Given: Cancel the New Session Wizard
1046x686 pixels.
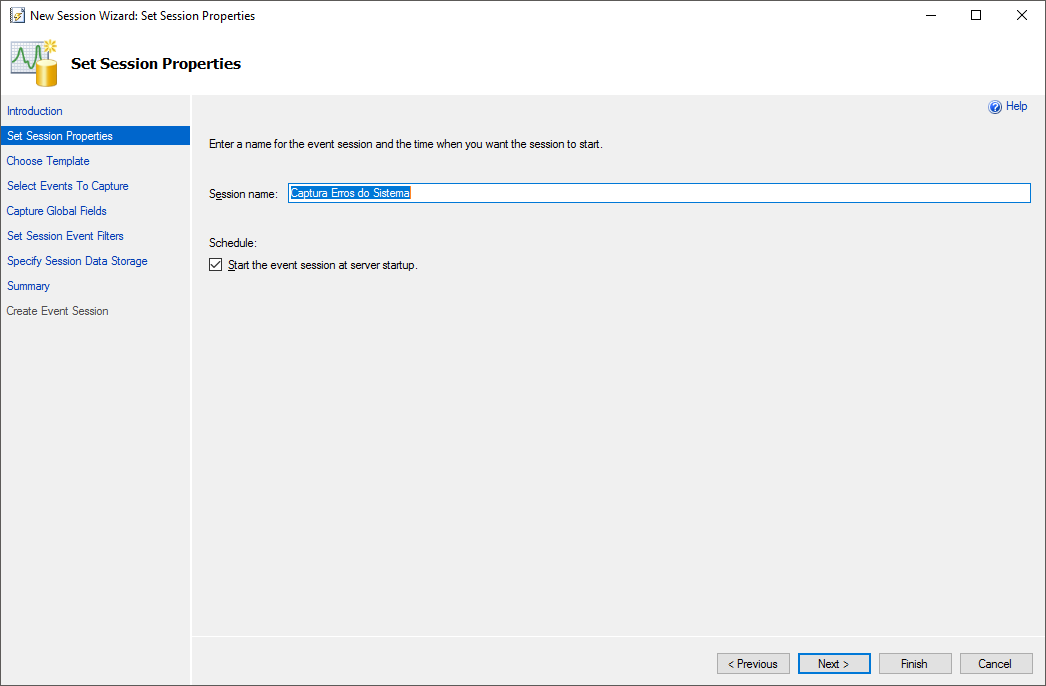Looking at the screenshot, I should (x=995, y=664).
